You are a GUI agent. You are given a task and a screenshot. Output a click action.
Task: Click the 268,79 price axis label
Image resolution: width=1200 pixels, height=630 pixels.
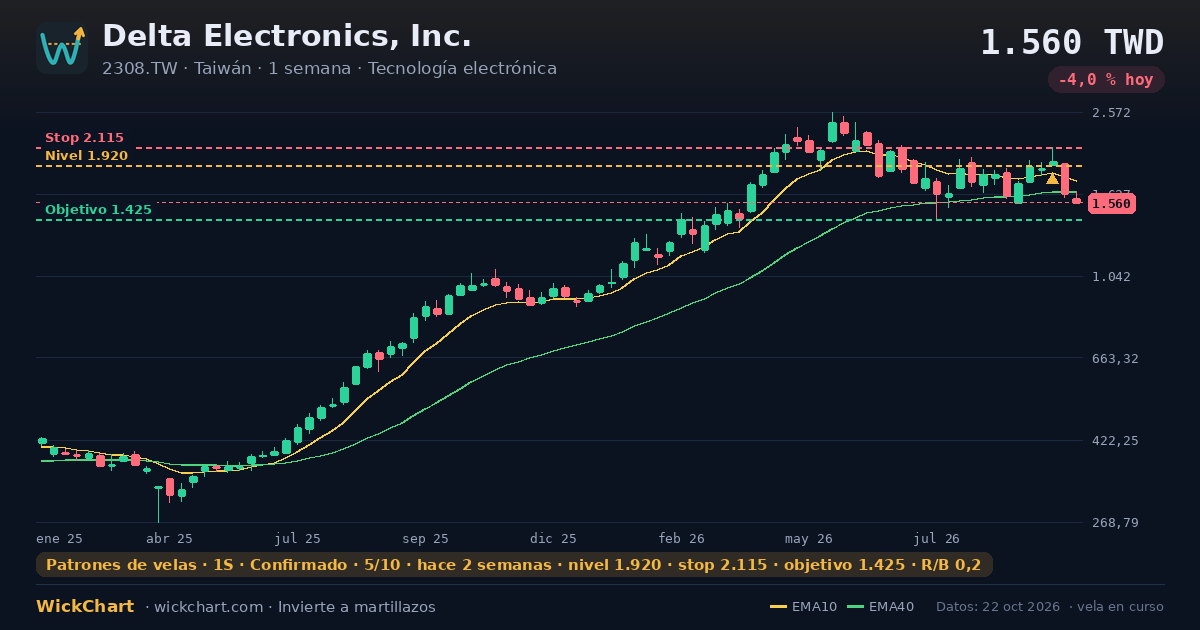[1114, 523]
